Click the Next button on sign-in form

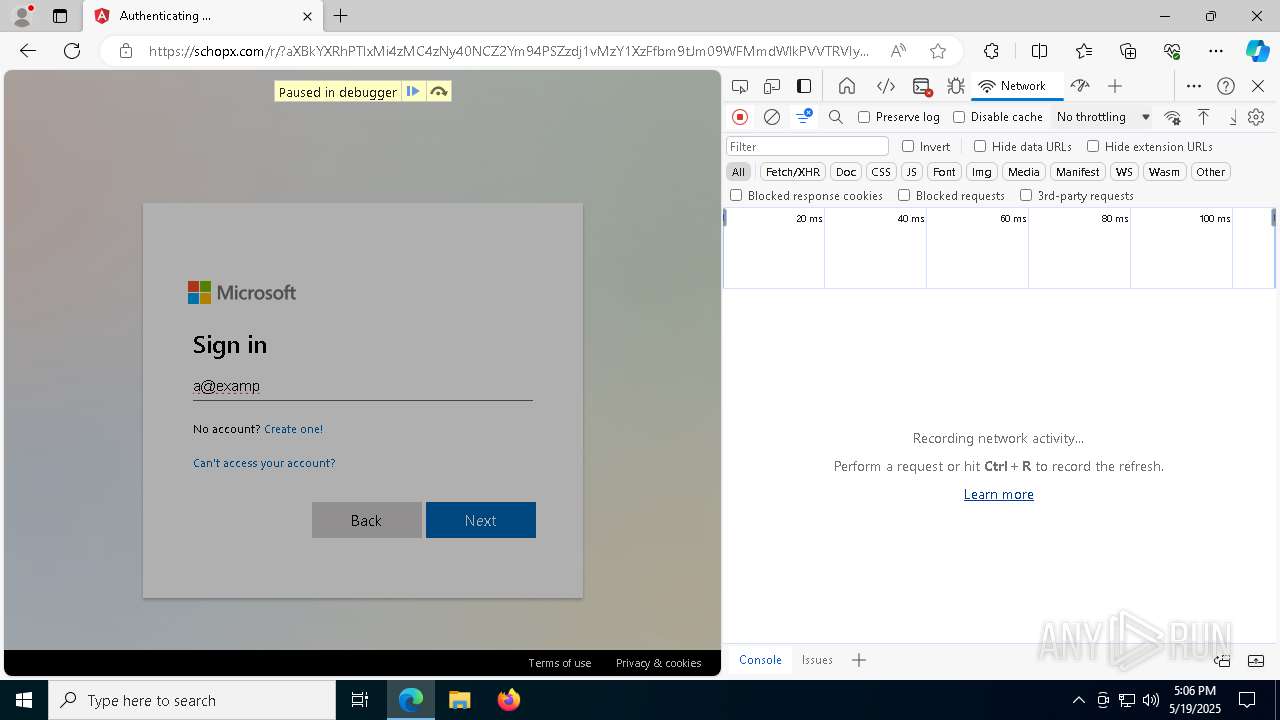point(481,520)
